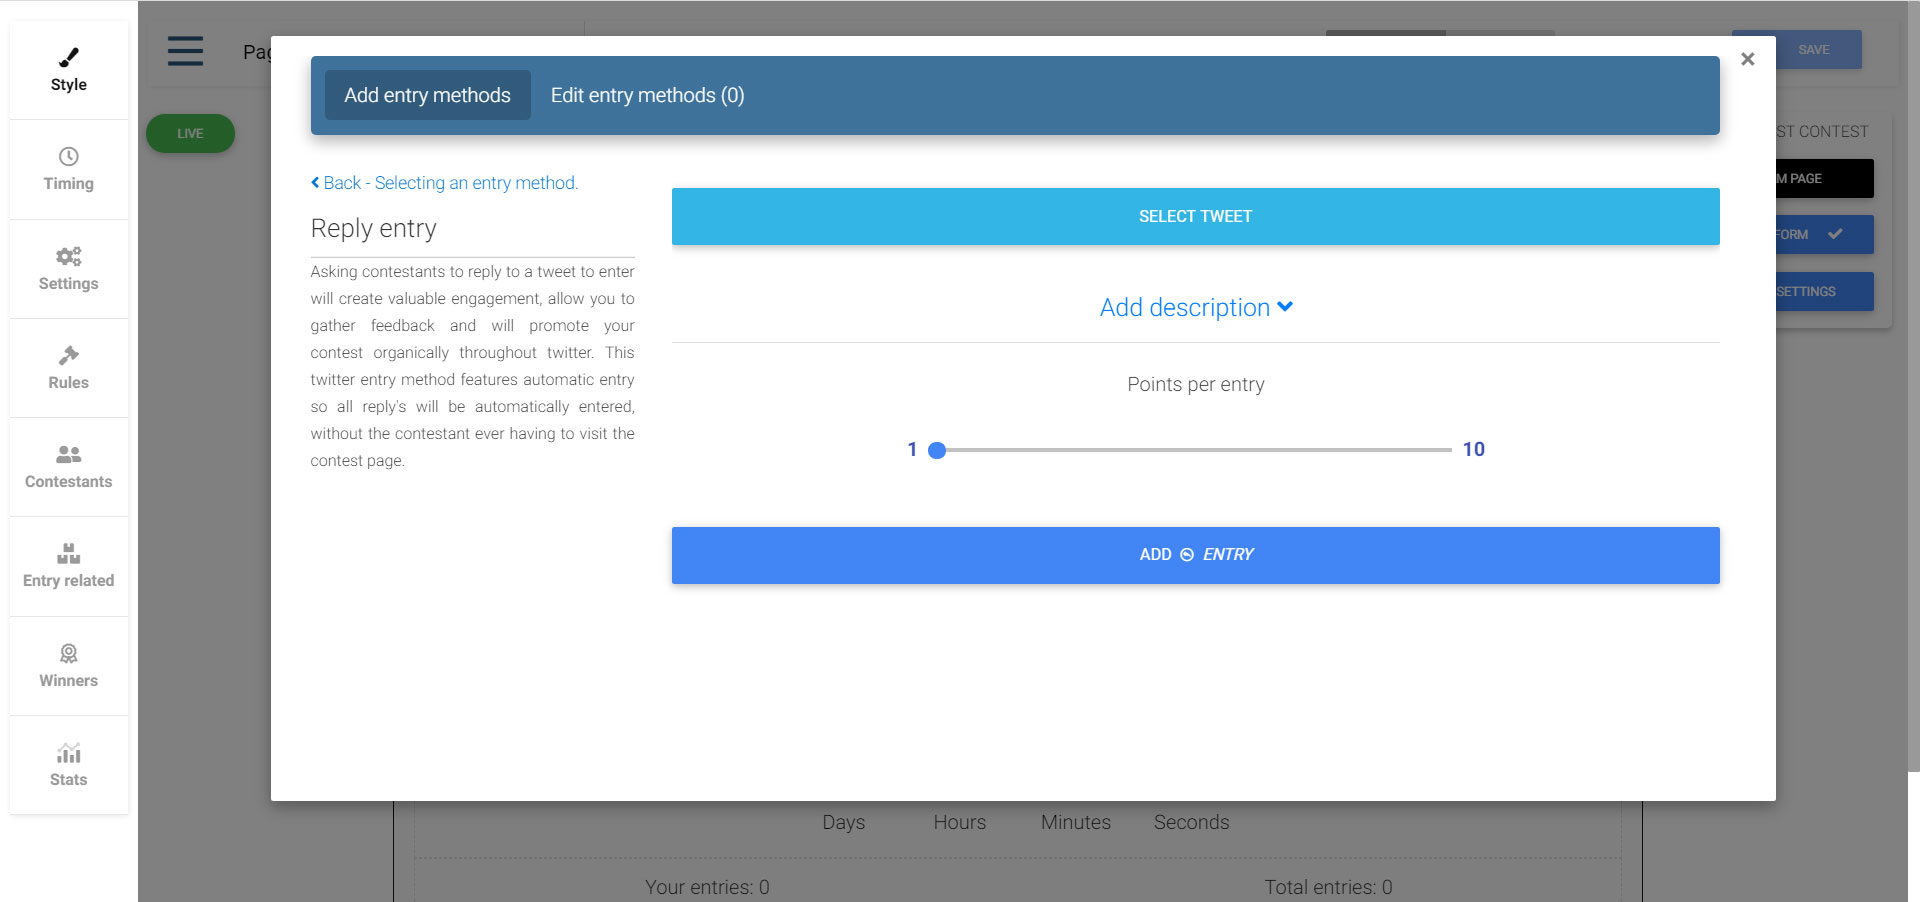1920x902 pixels.
Task: Click the page vertical scrollbar
Action: tap(1913, 385)
